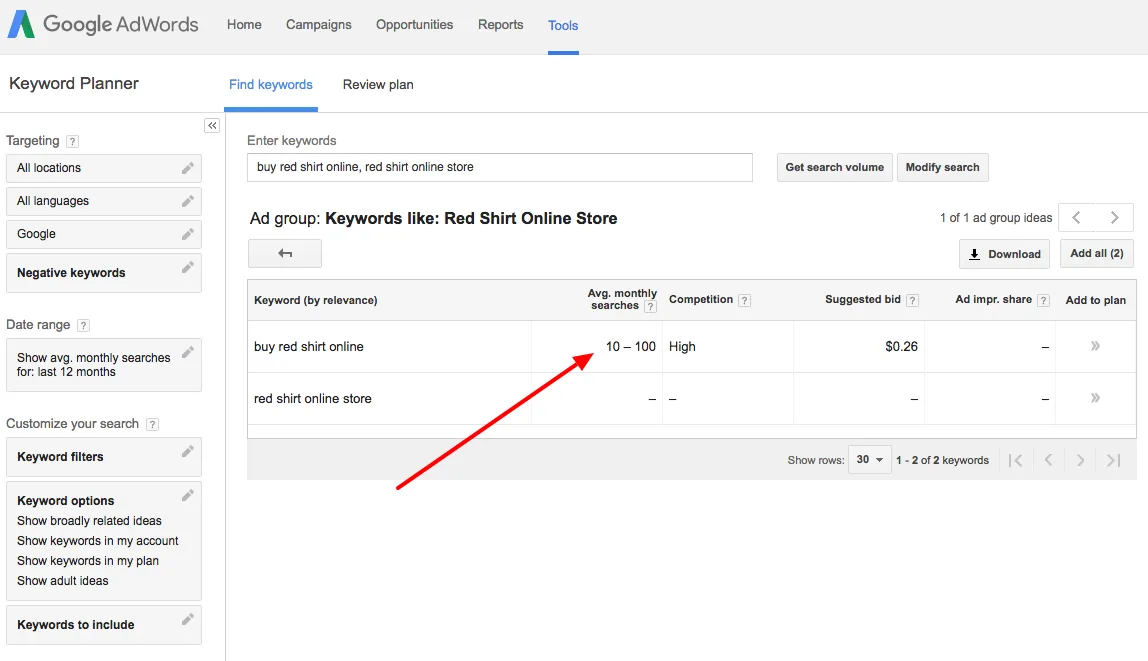Select 'red shirt online store' keyword
Screen dimensions: 1148x661
click(313, 398)
